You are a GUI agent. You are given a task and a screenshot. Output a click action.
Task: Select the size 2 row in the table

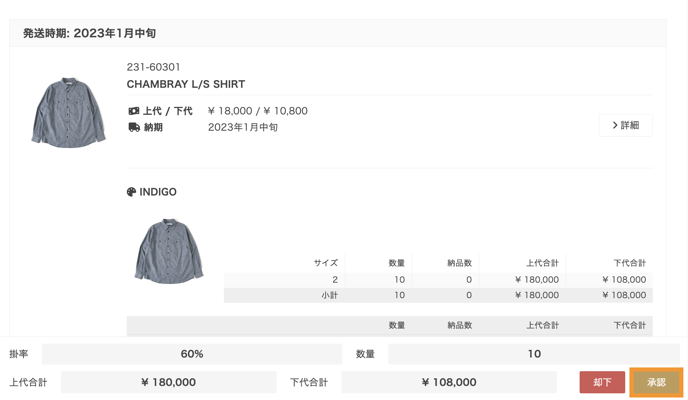438,280
